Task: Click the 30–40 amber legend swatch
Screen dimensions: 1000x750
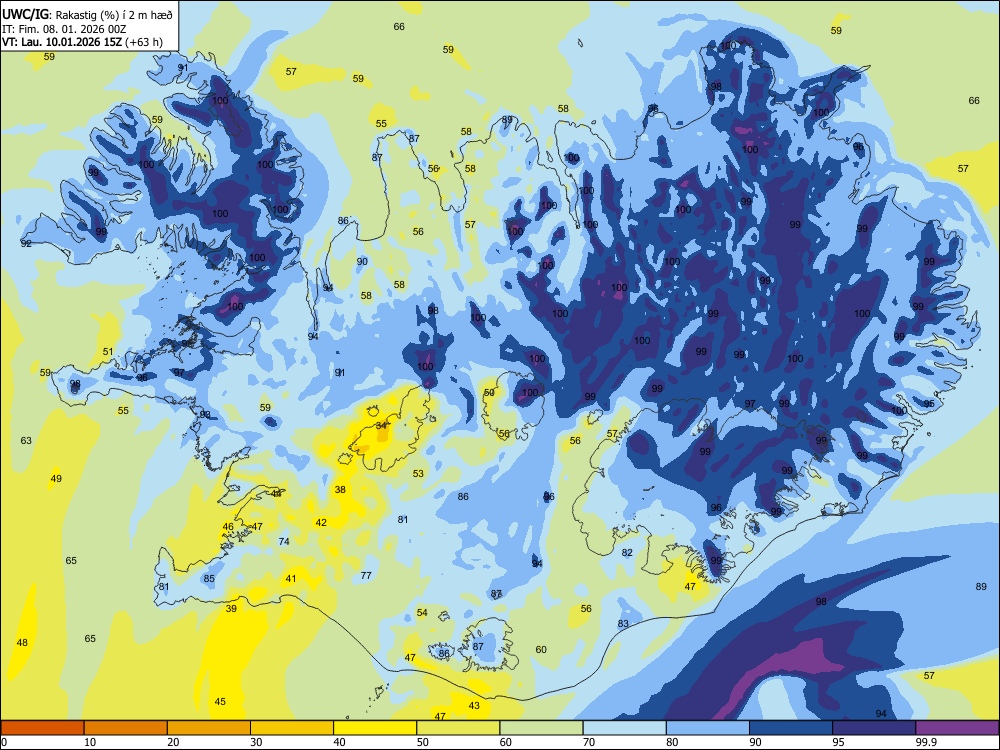Action: pos(292,728)
